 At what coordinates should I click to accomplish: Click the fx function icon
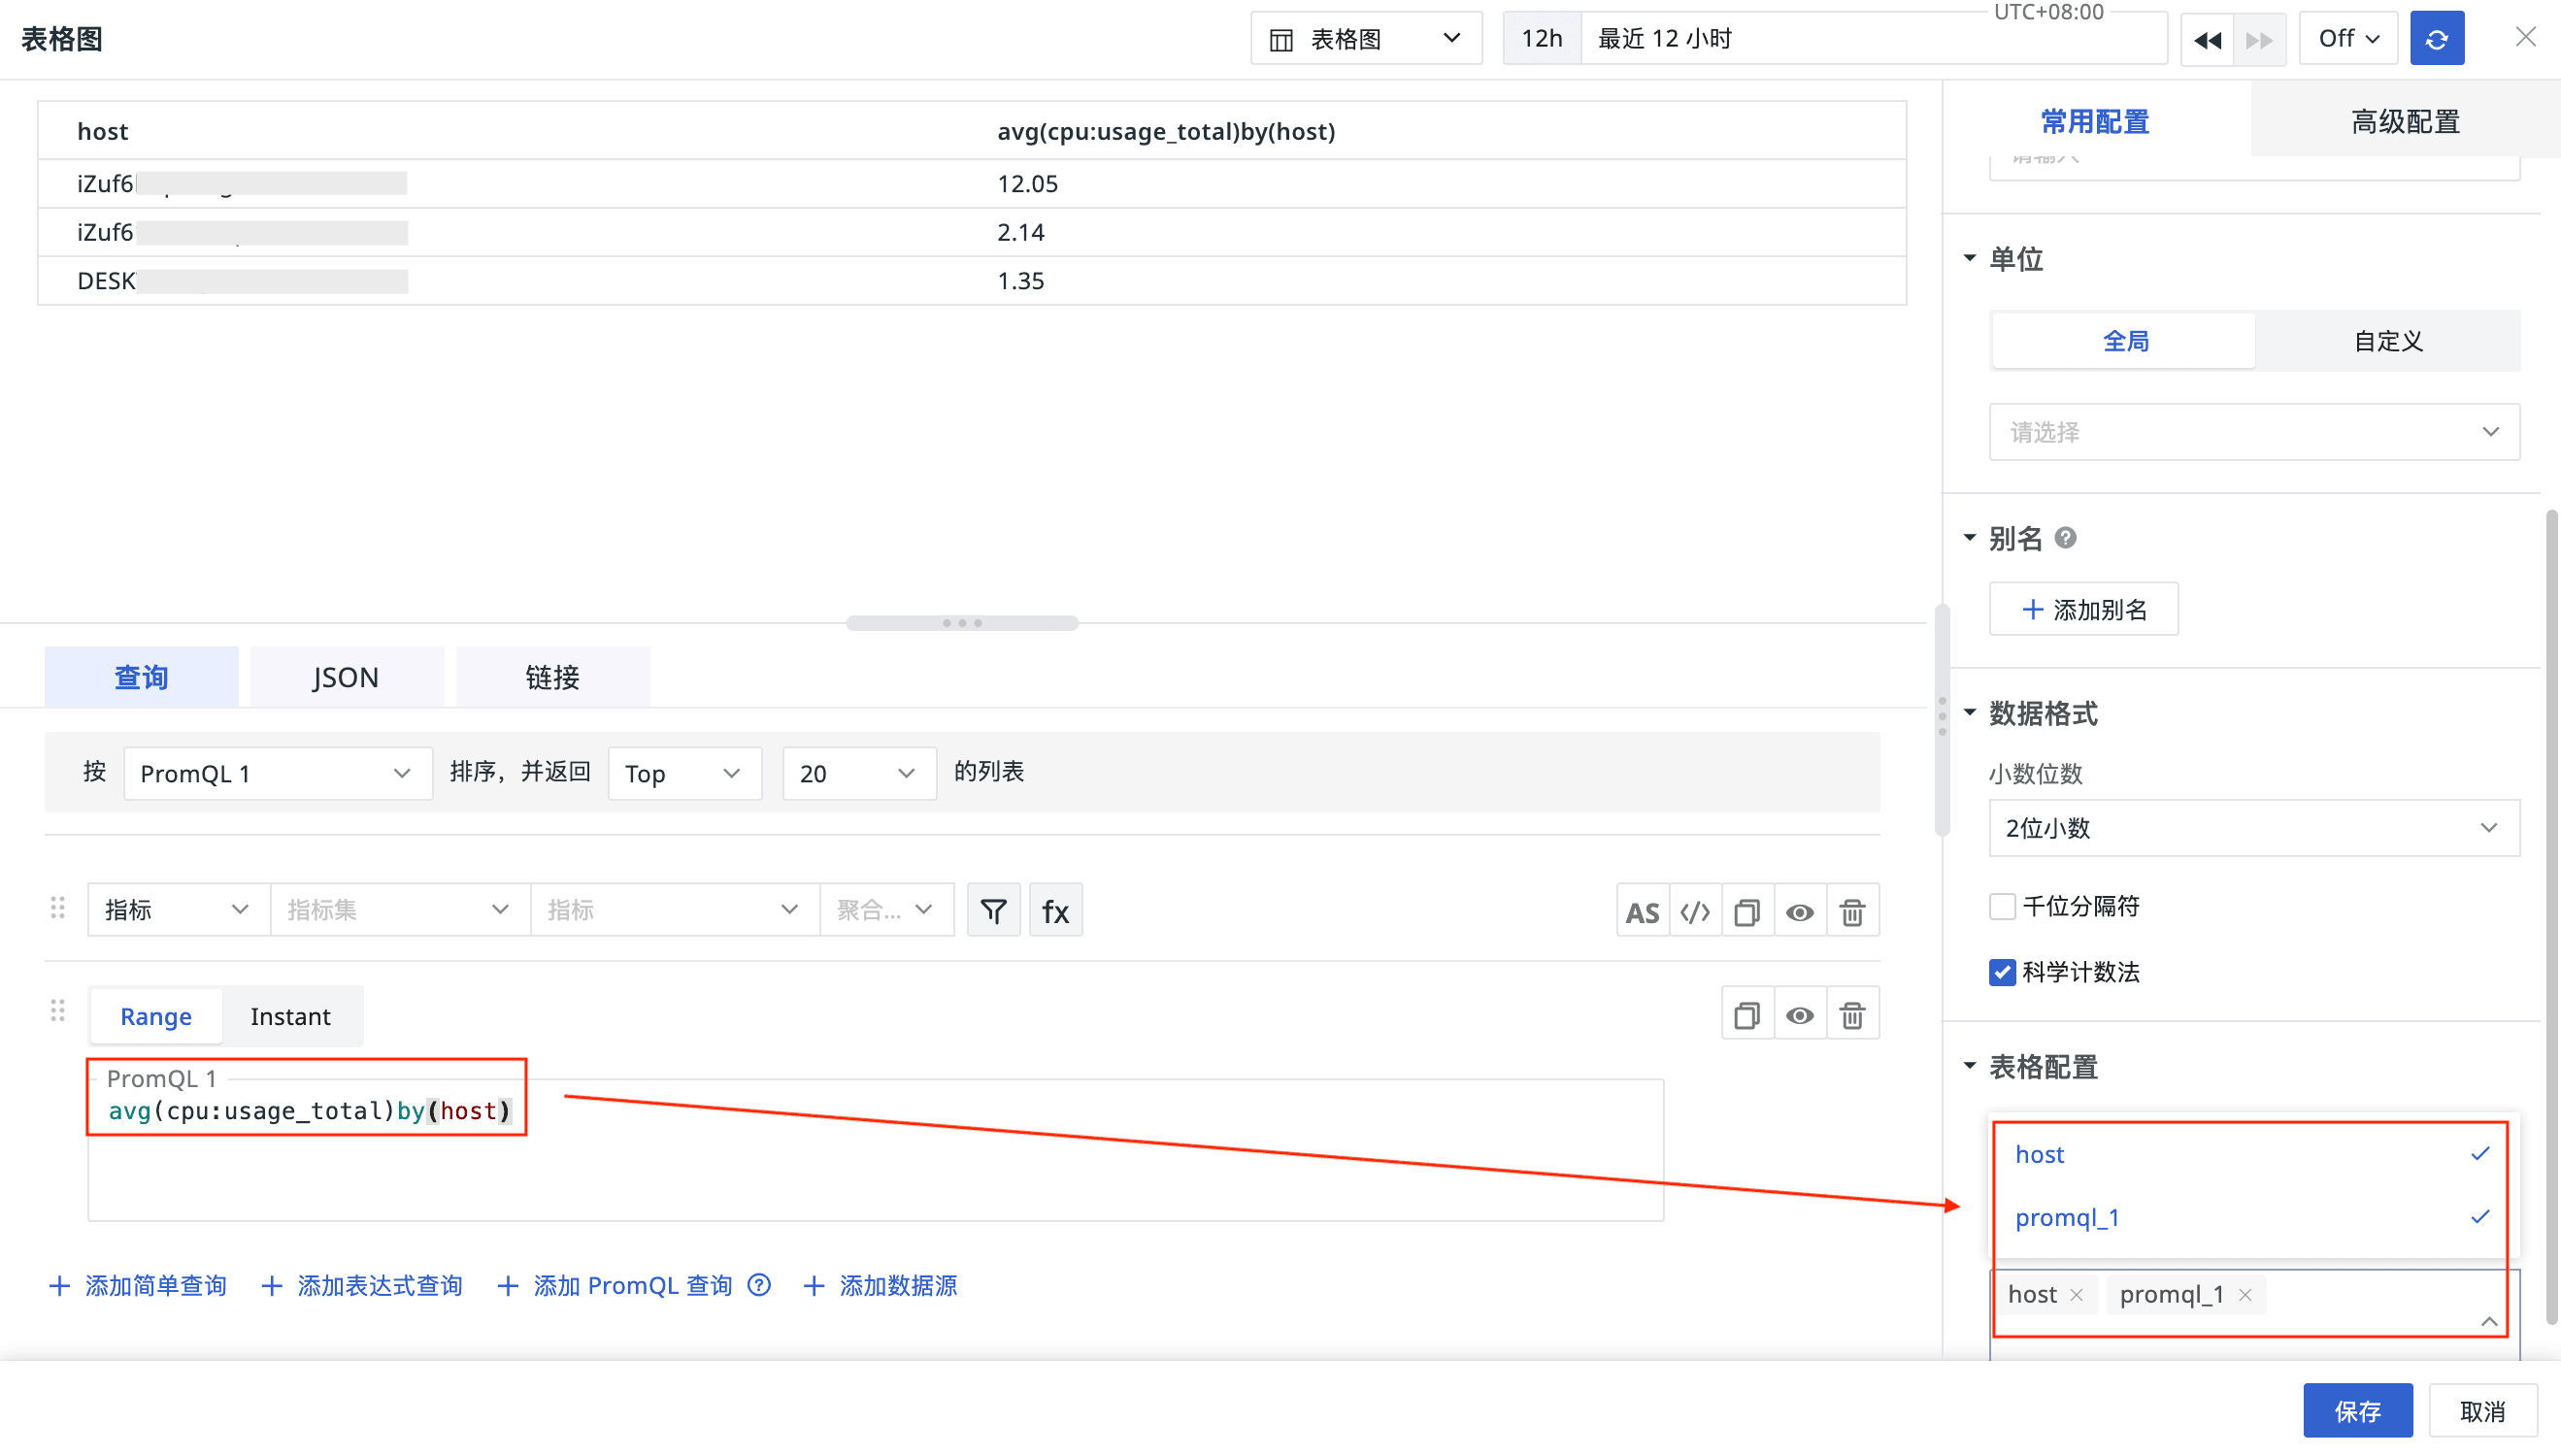[1055, 910]
